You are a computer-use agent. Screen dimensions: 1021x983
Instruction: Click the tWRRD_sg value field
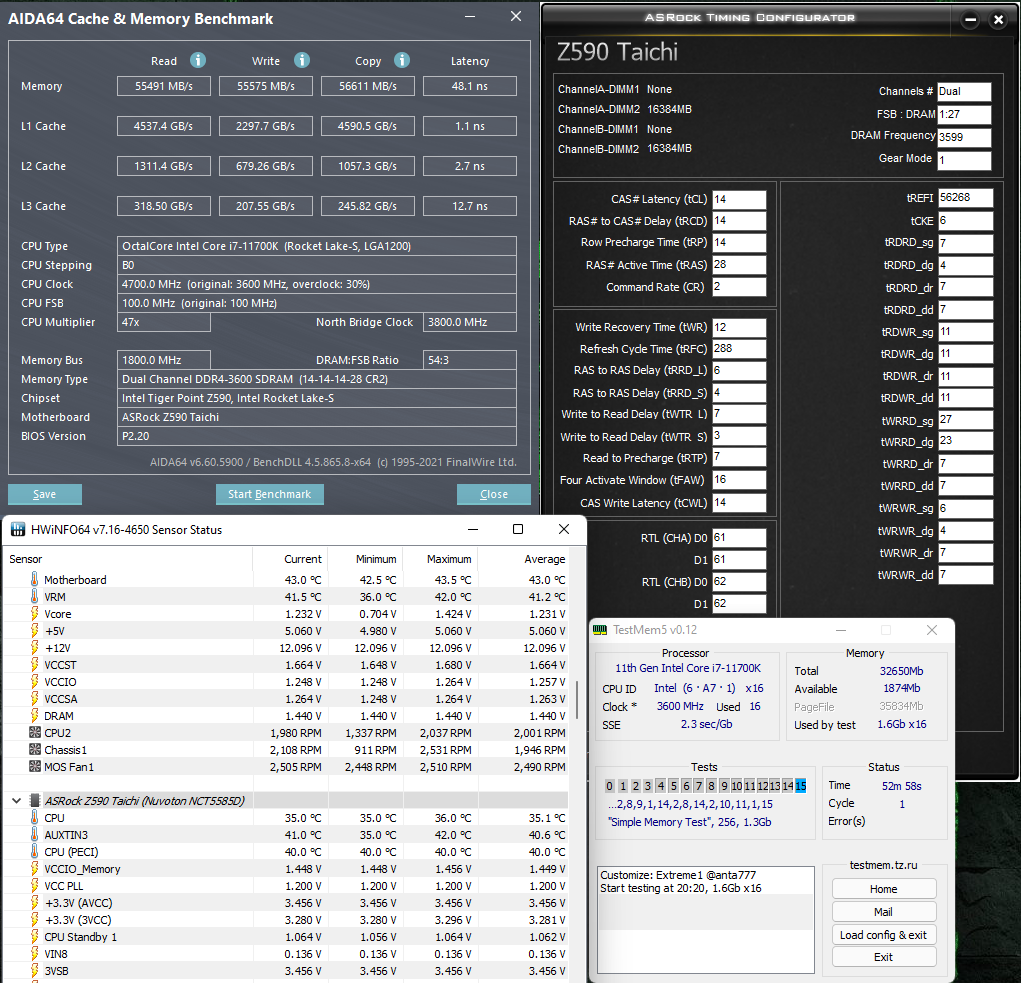pyautogui.click(x=965, y=420)
